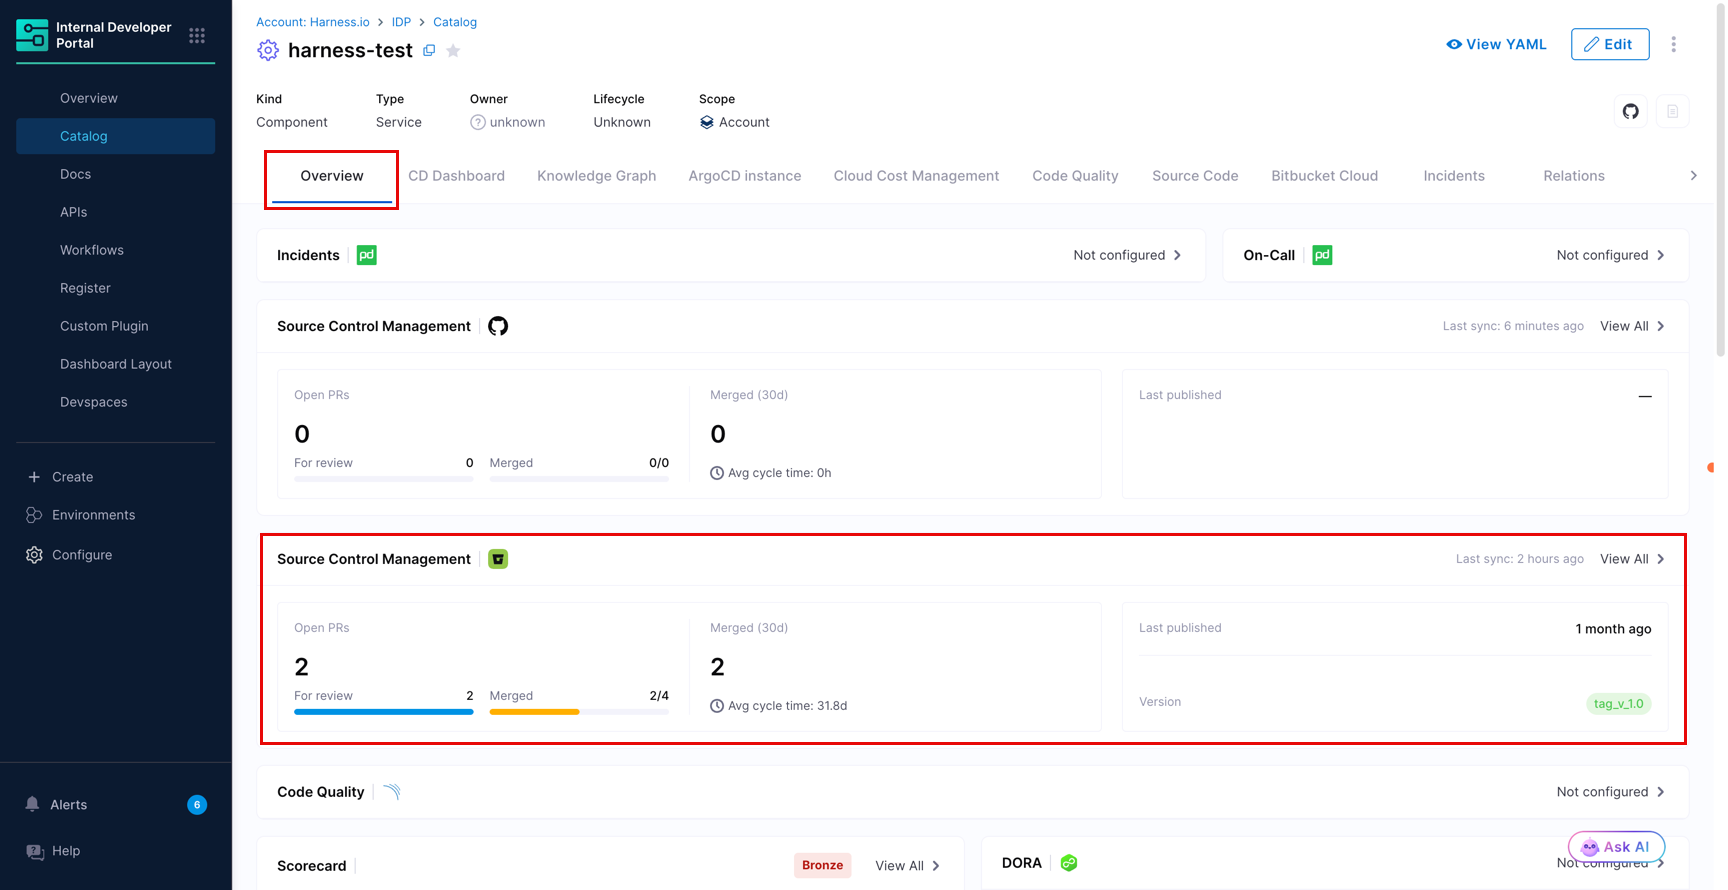
Task: Click the SonarQube icon beside Code Quality
Action: [x=392, y=792]
